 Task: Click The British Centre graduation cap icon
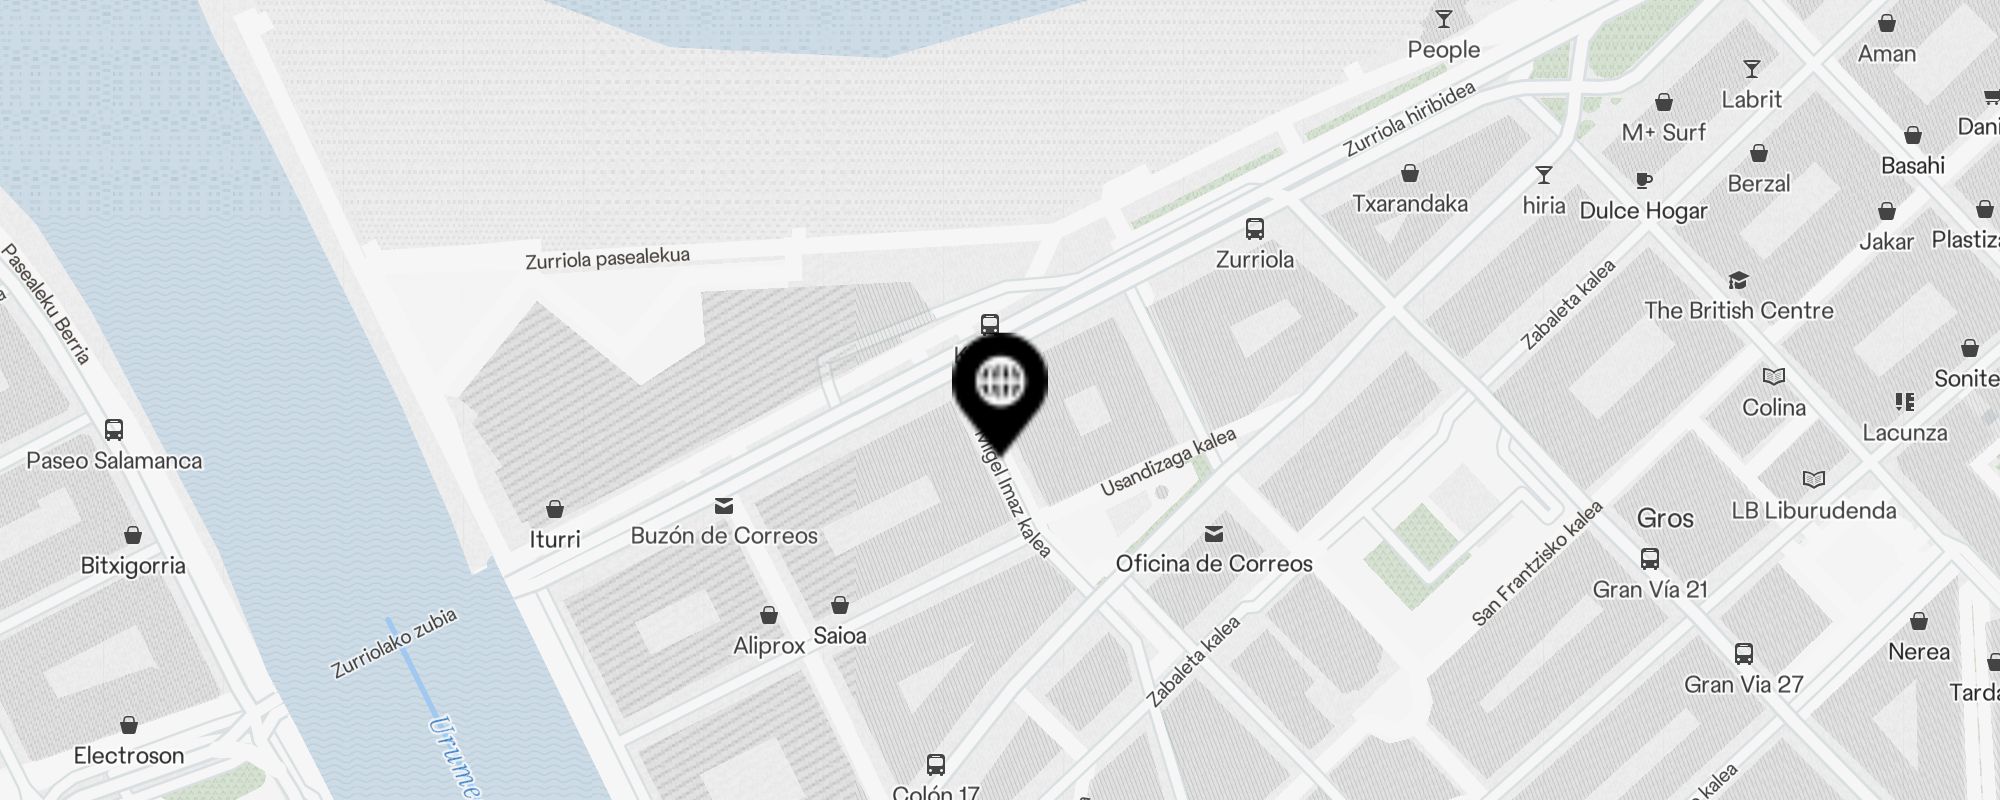1738,281
